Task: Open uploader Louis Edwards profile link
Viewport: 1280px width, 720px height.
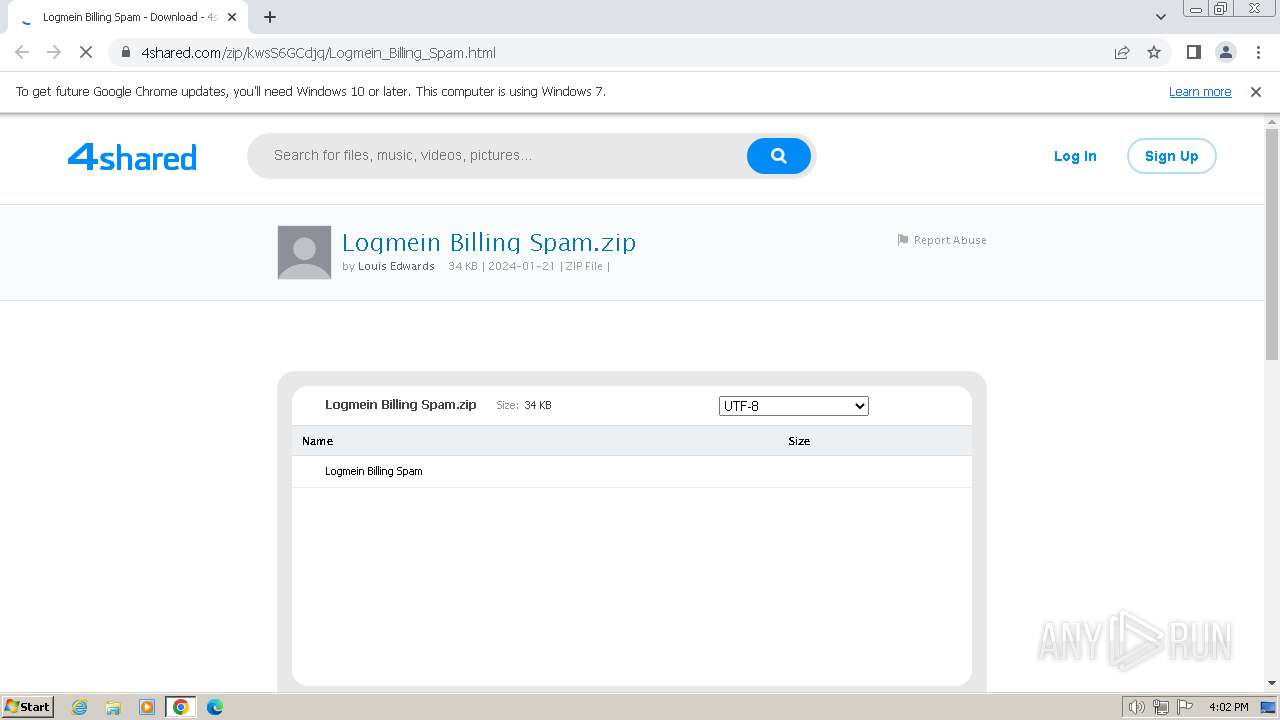Action: pyautogui.click(x=396, y=266)
